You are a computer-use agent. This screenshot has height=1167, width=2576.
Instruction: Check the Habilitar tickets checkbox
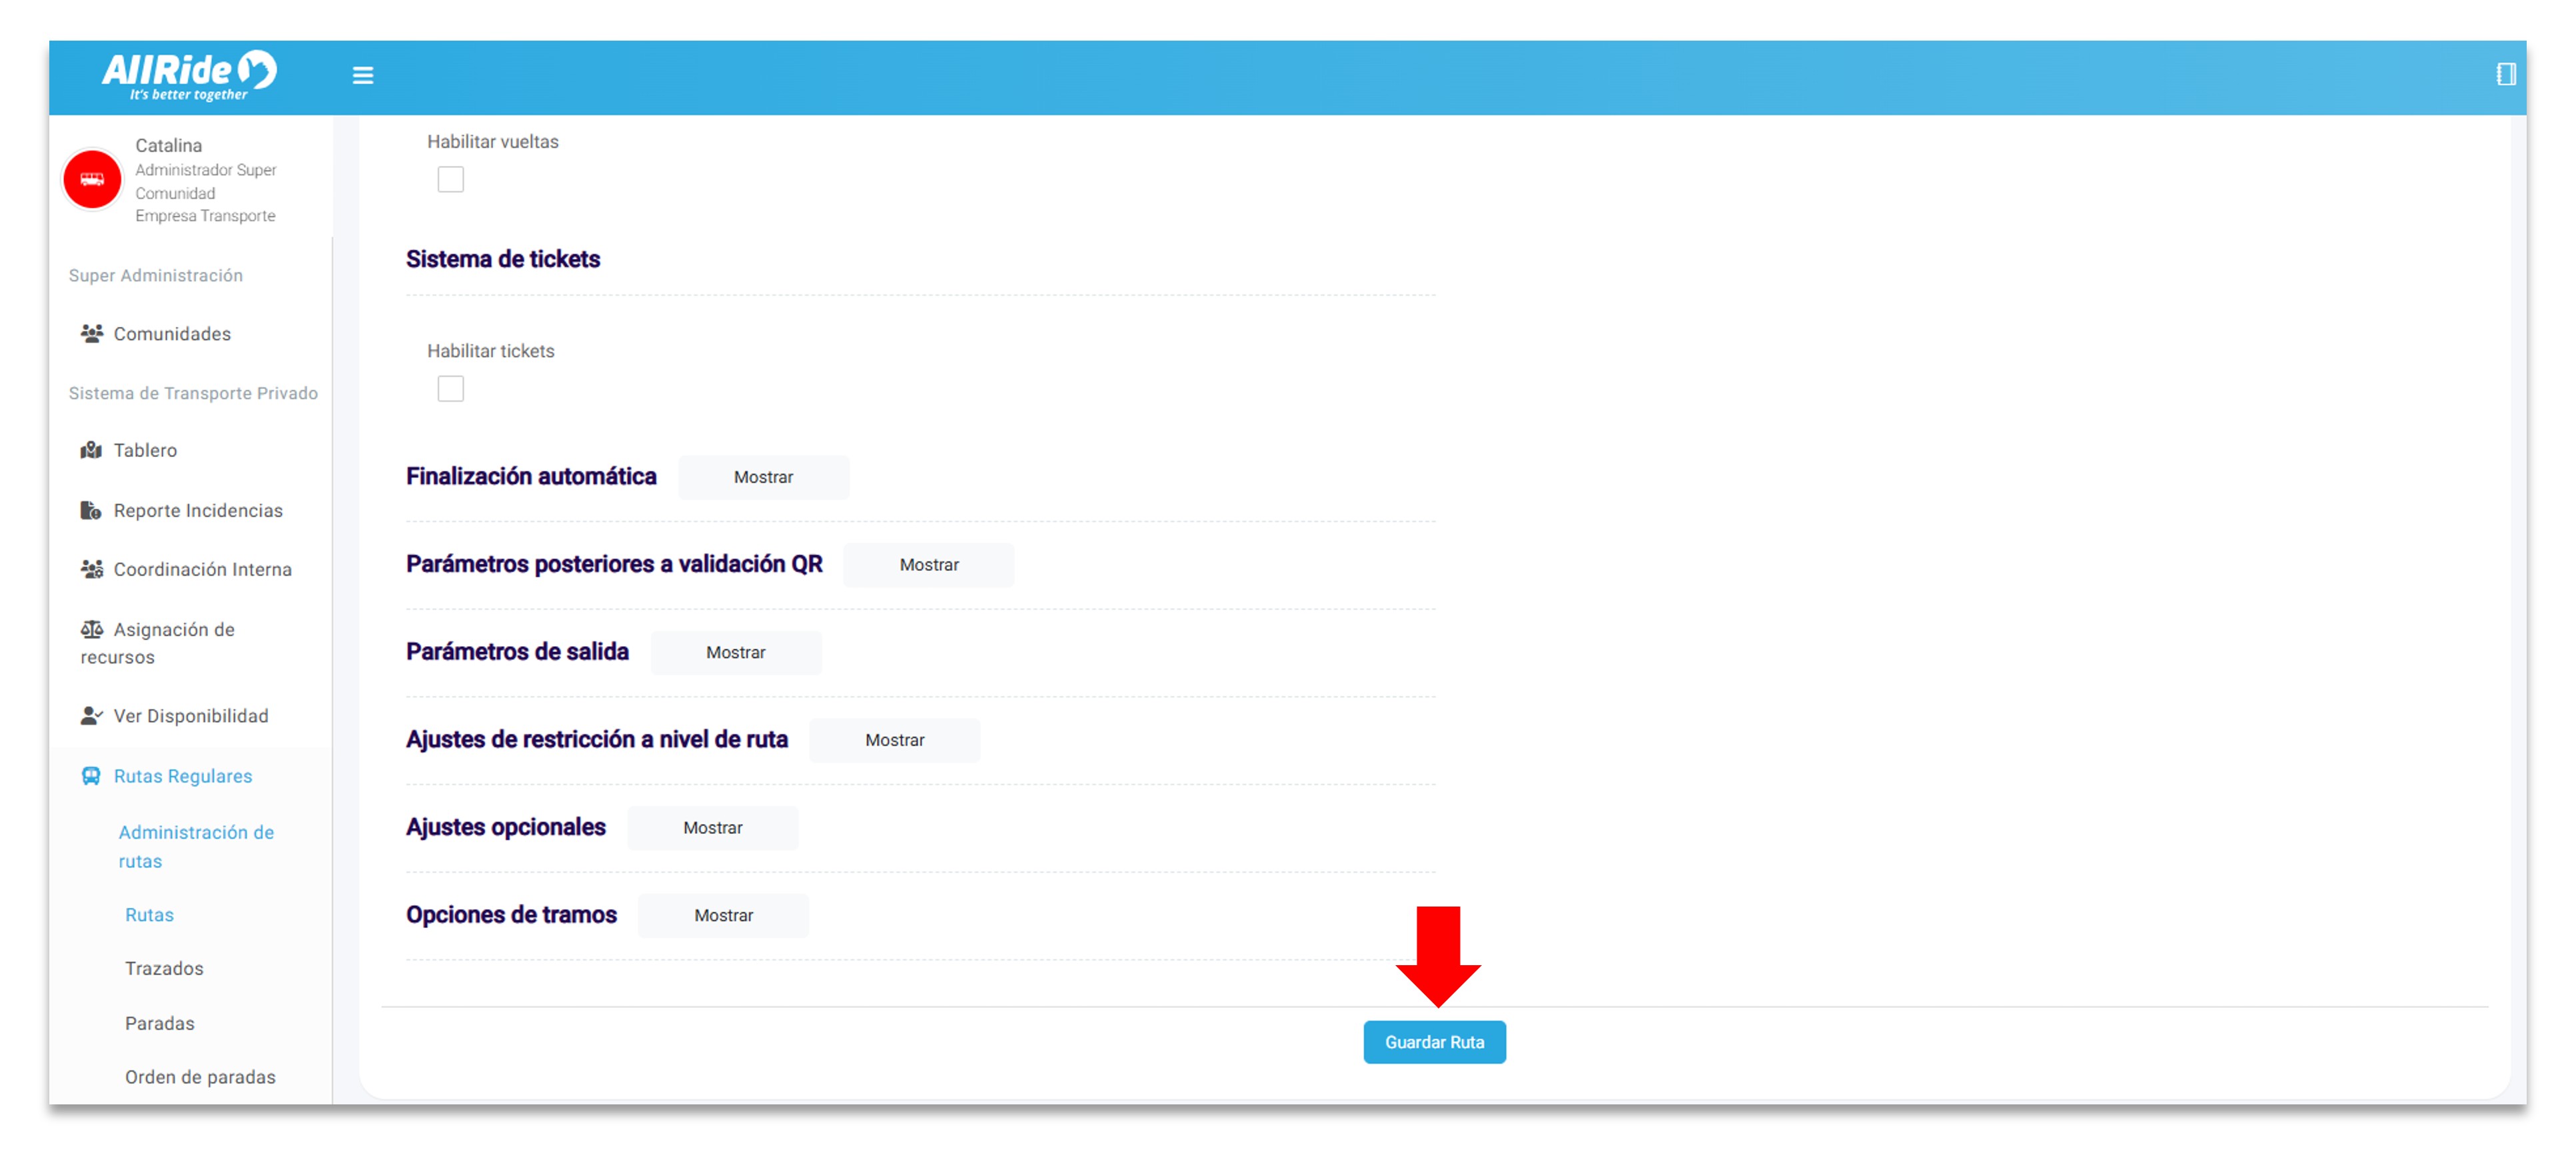click(450, 388)
